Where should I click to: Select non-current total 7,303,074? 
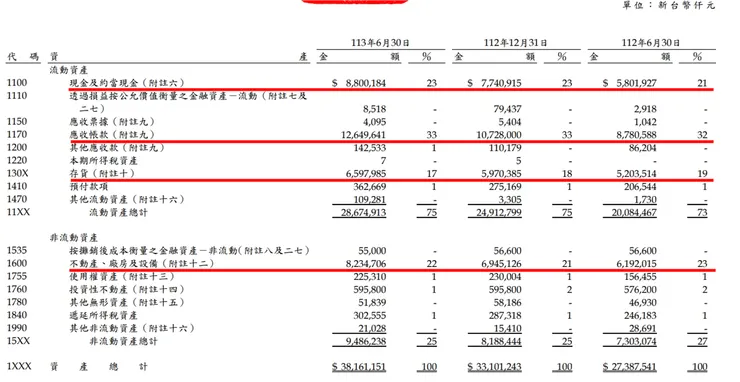636,341
